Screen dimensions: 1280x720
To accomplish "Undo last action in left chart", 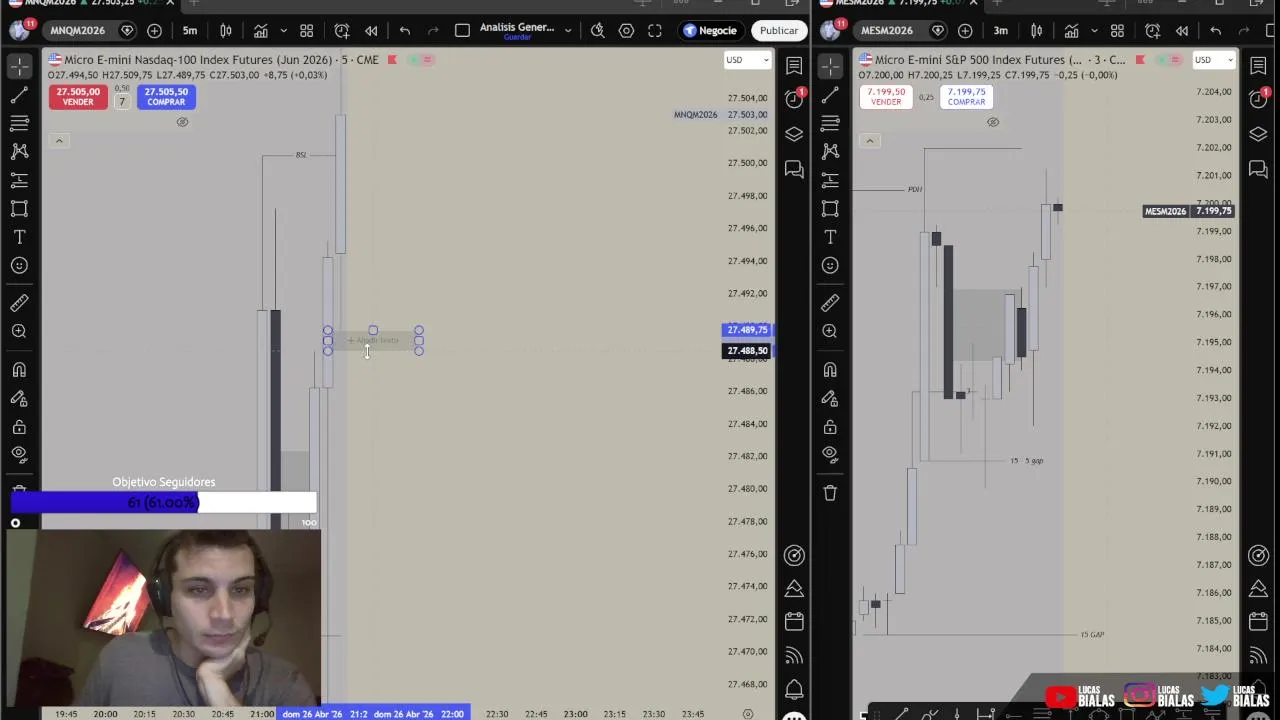I will pyautogui.click(x=405, y=31).
